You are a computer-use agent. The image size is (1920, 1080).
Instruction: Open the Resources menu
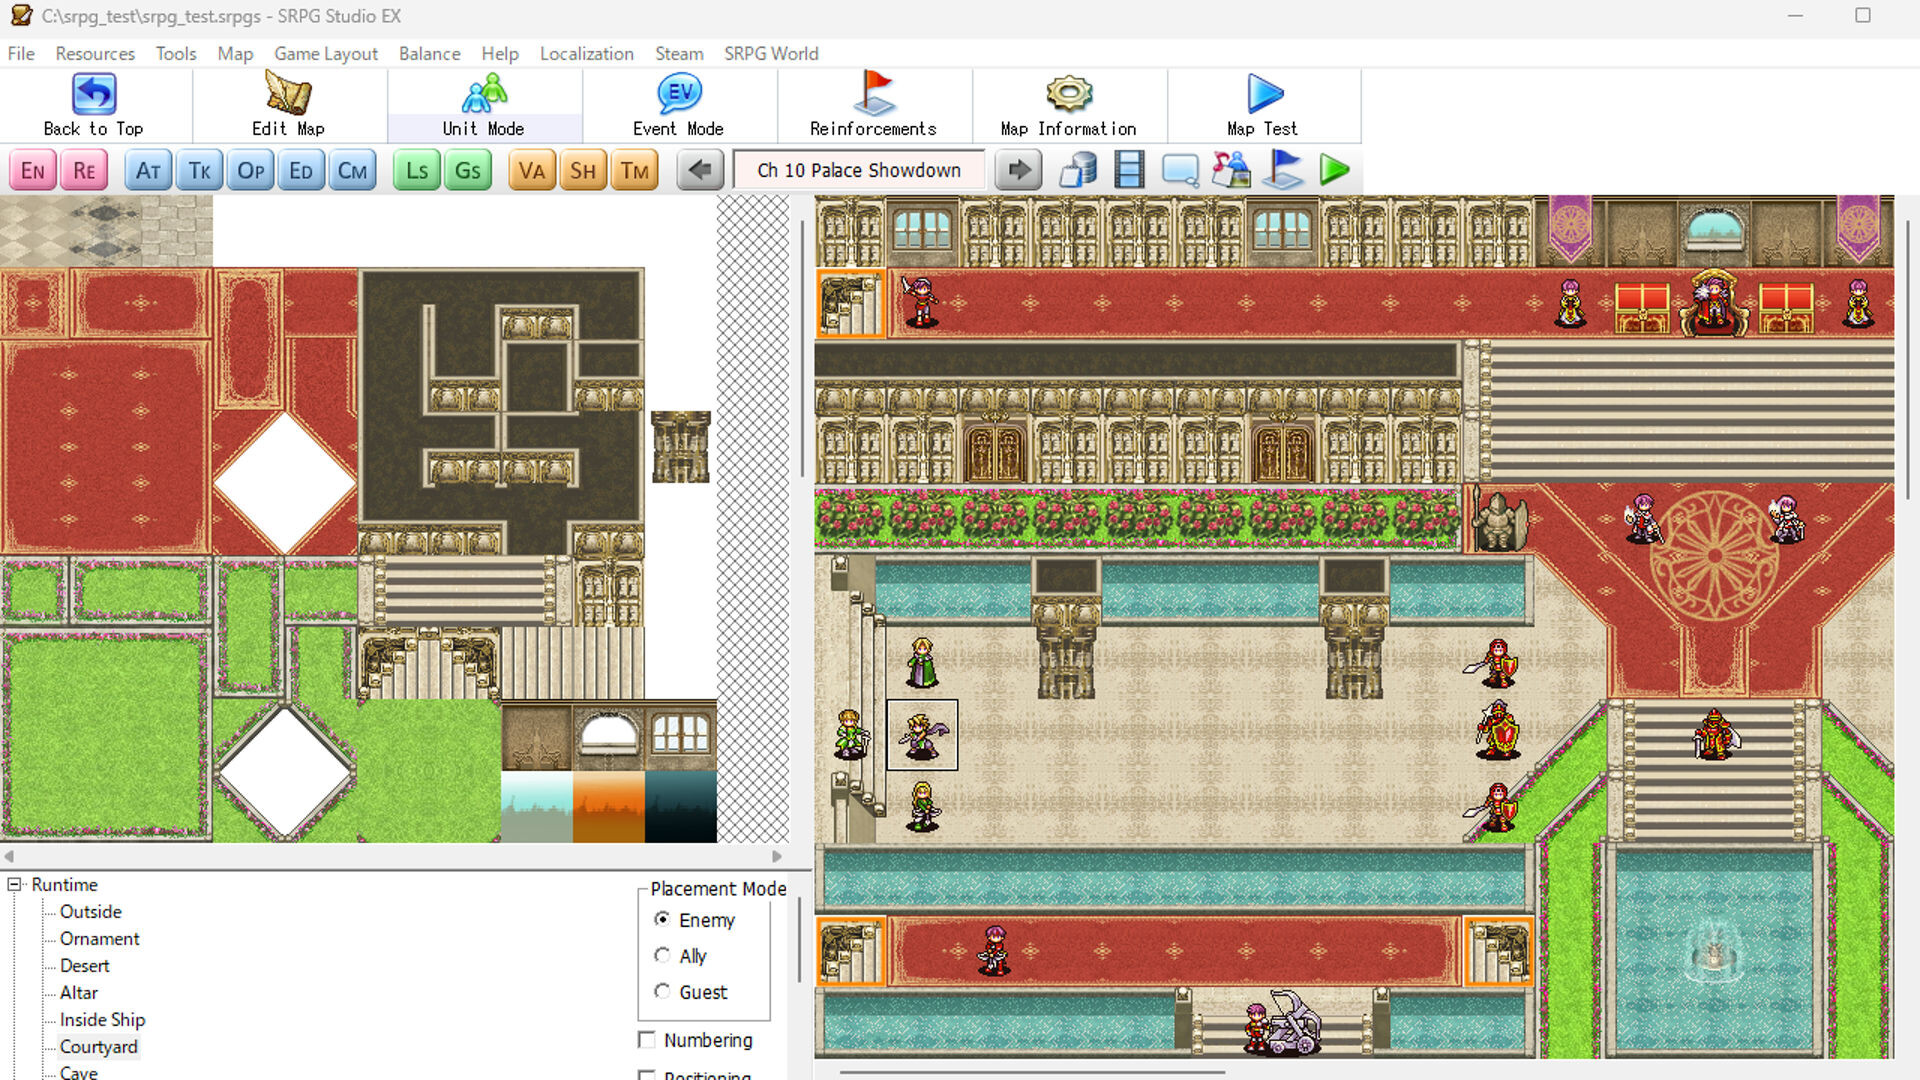(x=94, y=54)
